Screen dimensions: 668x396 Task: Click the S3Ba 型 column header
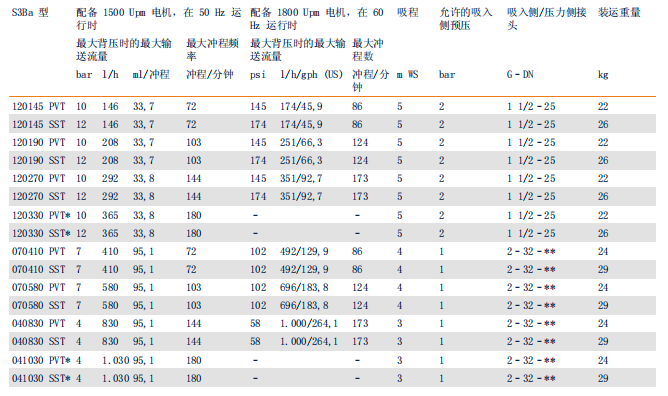click(x=30, y=13)
